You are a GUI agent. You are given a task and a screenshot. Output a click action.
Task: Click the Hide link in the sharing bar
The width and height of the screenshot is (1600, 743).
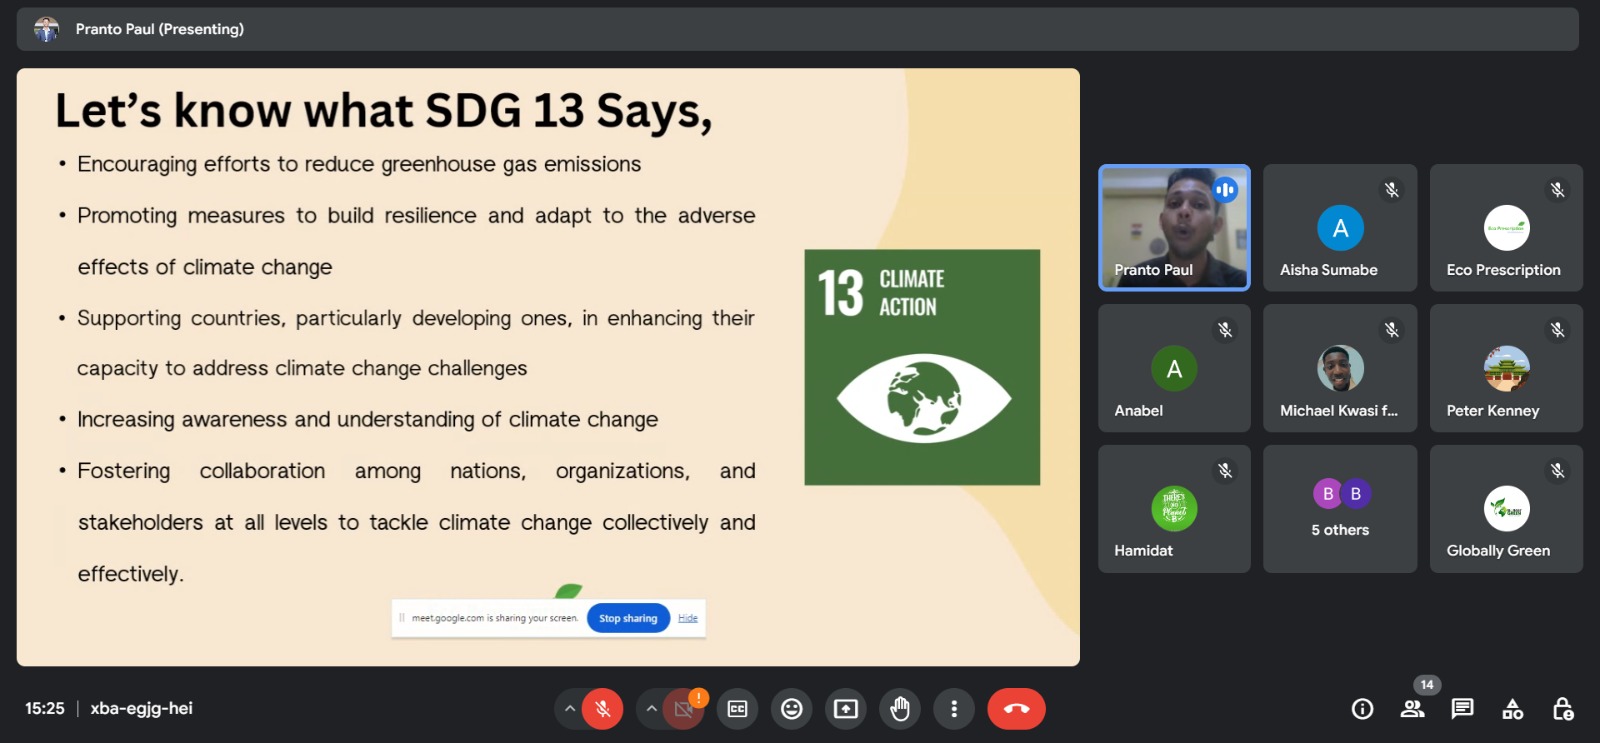688,618
